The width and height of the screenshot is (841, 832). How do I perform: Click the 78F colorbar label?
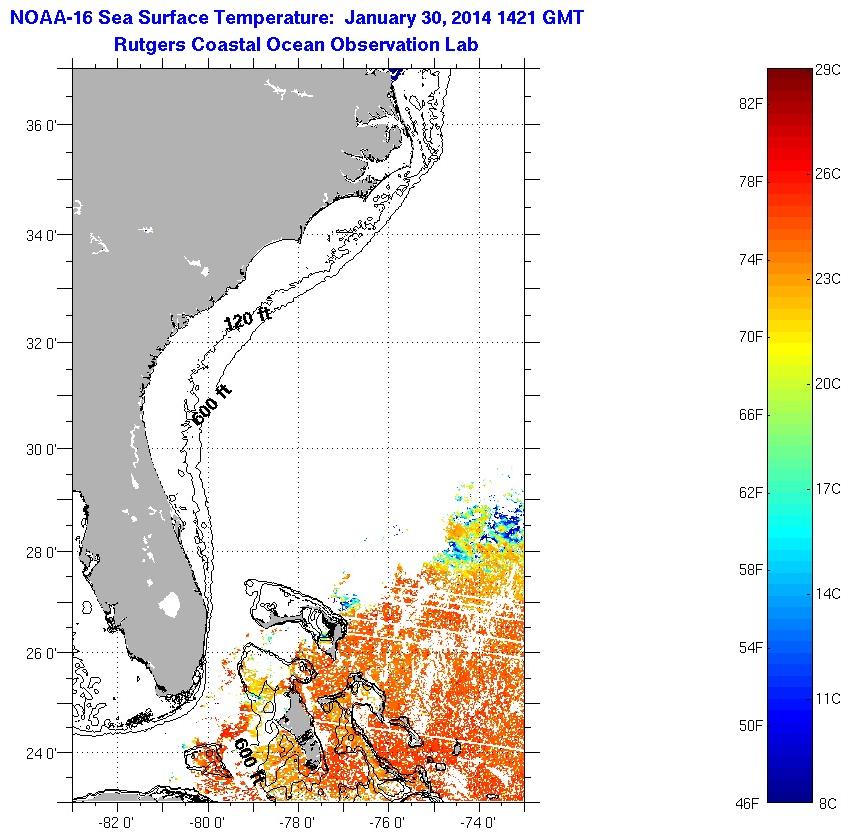coord(750,181)
